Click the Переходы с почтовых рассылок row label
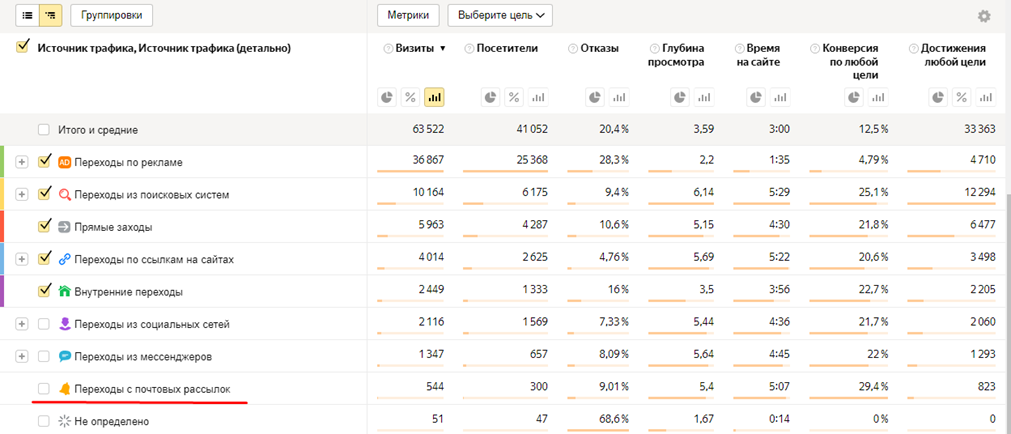The image size is (1011, 434). coord(152,388)
